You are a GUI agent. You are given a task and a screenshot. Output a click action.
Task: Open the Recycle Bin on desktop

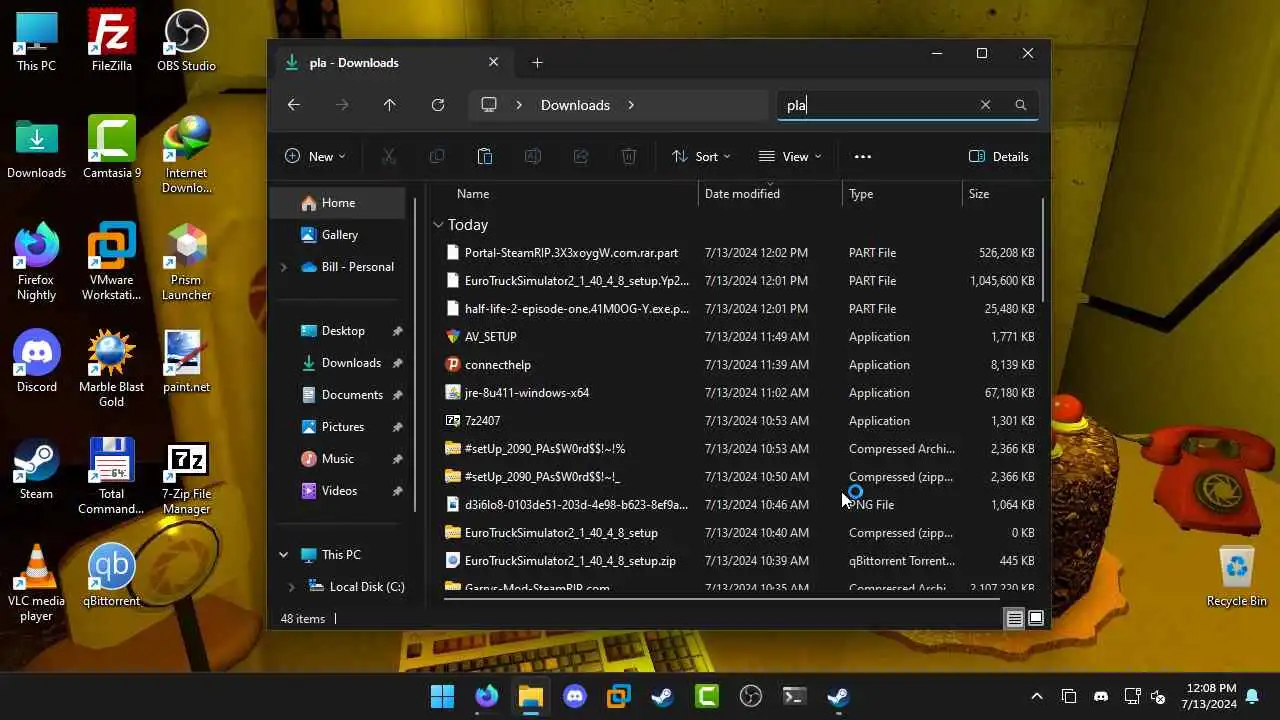[1236, 575]
